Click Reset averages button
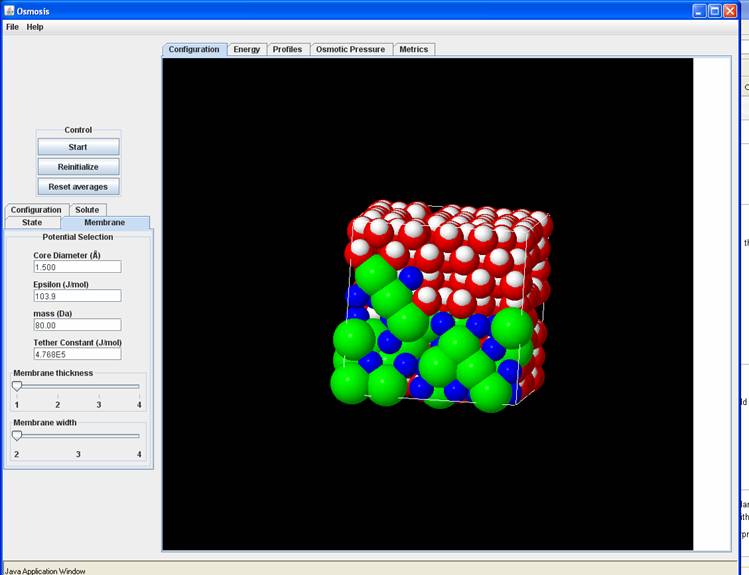 coord(78,187)
